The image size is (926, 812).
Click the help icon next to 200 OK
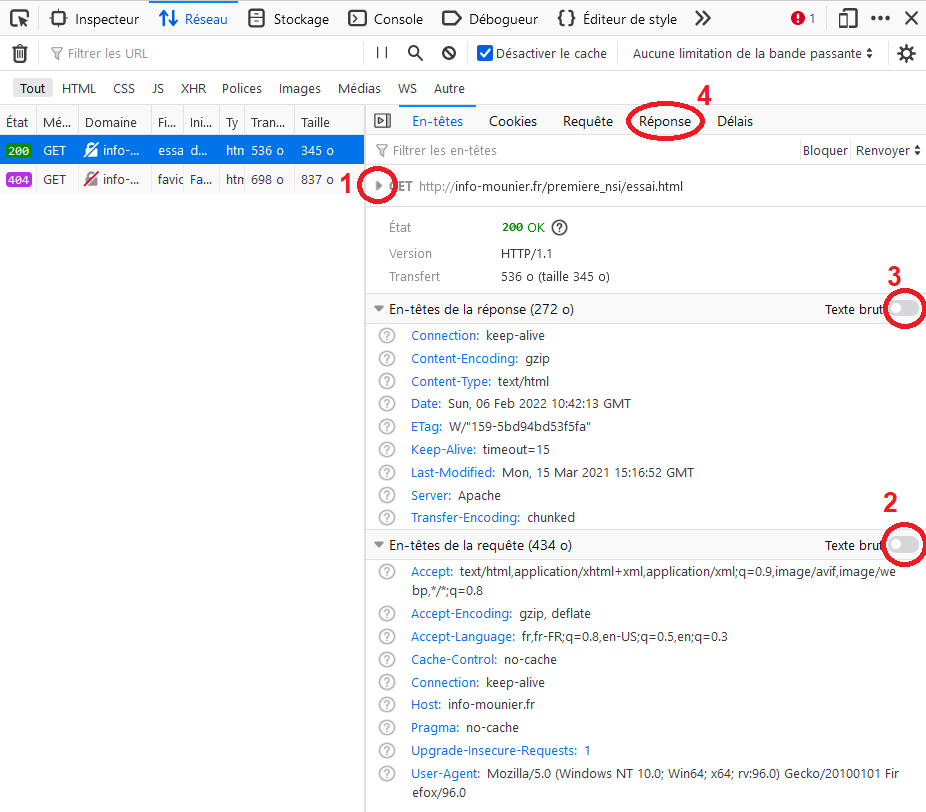tap(559, 227)
